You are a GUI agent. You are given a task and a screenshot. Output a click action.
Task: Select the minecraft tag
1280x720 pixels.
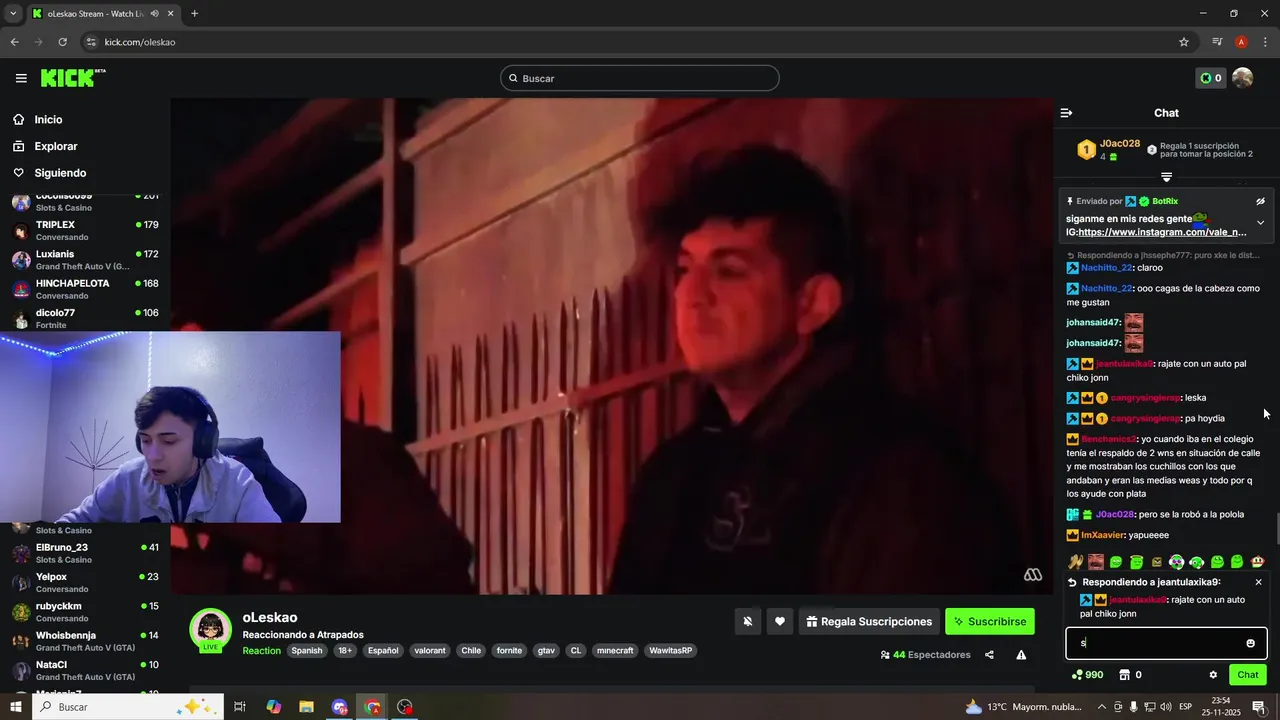(x=615, y=651)
